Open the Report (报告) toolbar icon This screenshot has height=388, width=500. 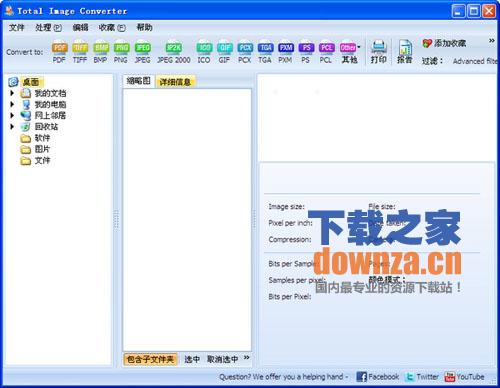point(405,52)
